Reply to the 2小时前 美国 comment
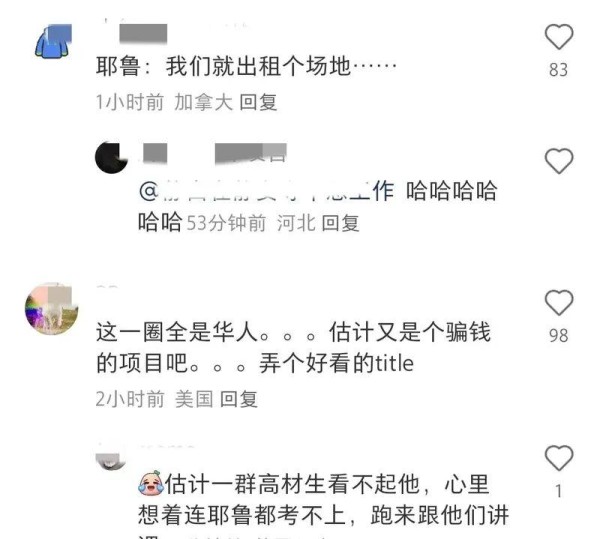The image size is (600, 539). click(x=239, y=399)
